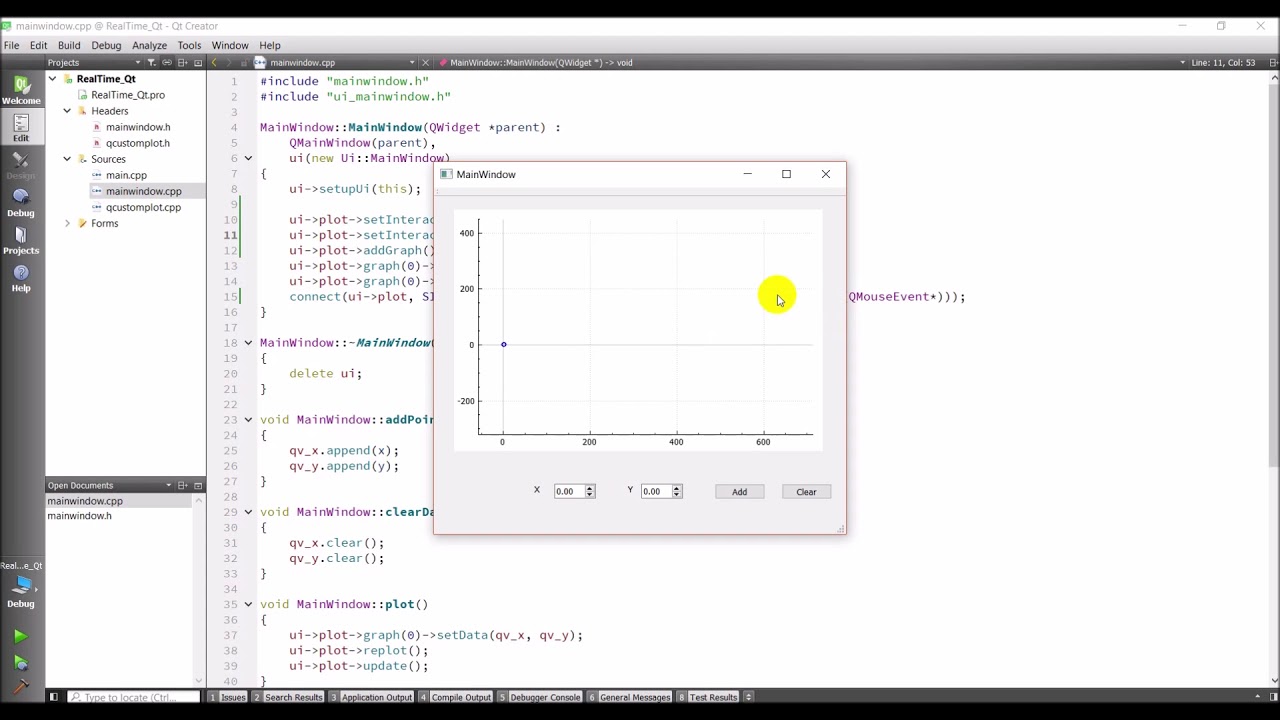The height and width of the screenshot is (720, 1280).
Task: Expand the Forms folder
Action: 67,223
